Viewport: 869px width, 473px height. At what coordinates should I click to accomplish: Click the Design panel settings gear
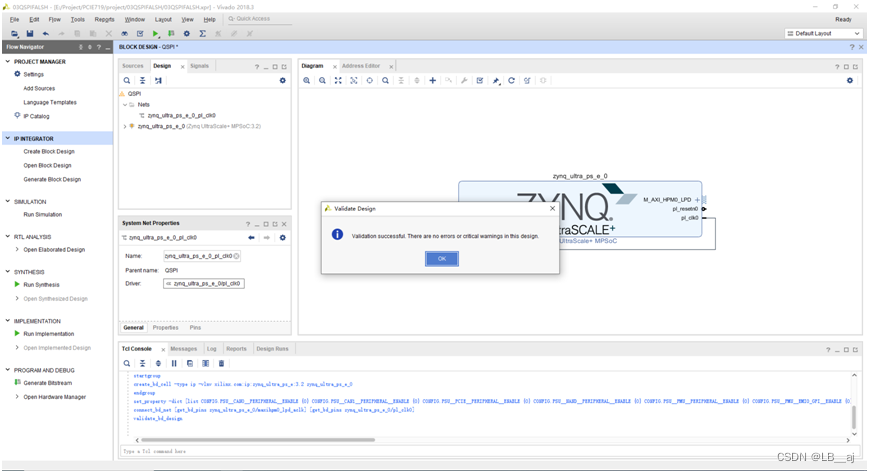pyautogui.click(x=283, y=80)
